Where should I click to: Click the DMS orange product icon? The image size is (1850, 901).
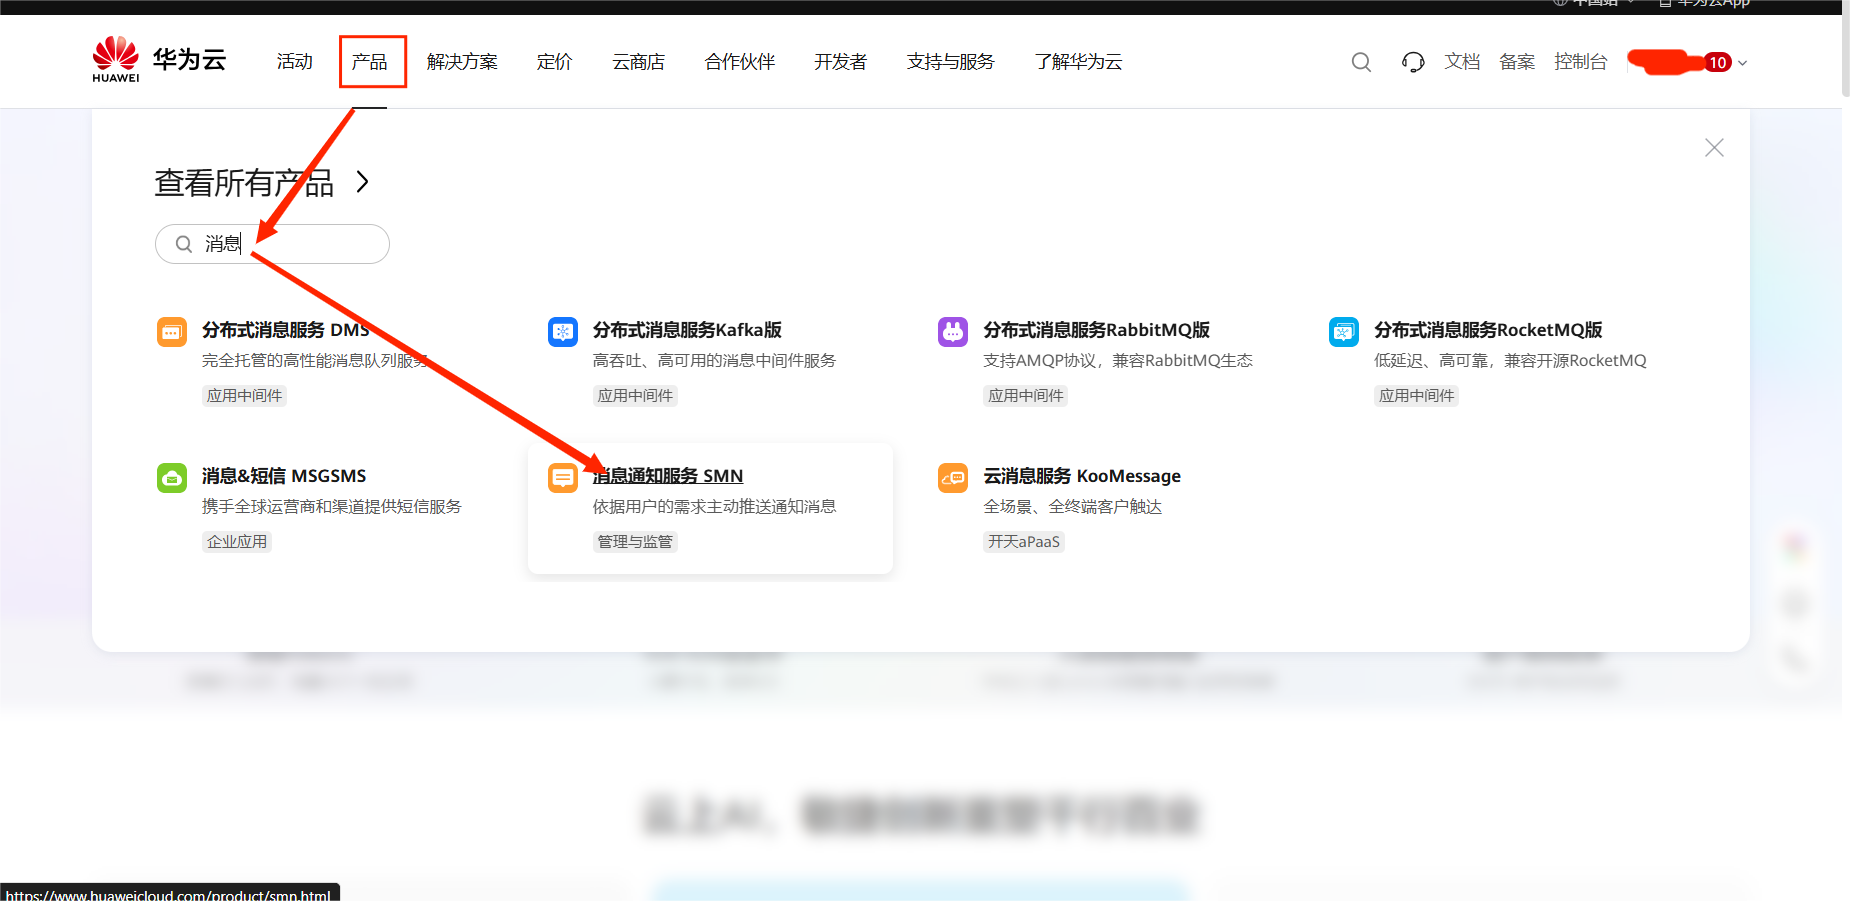(x=172, y=331)
